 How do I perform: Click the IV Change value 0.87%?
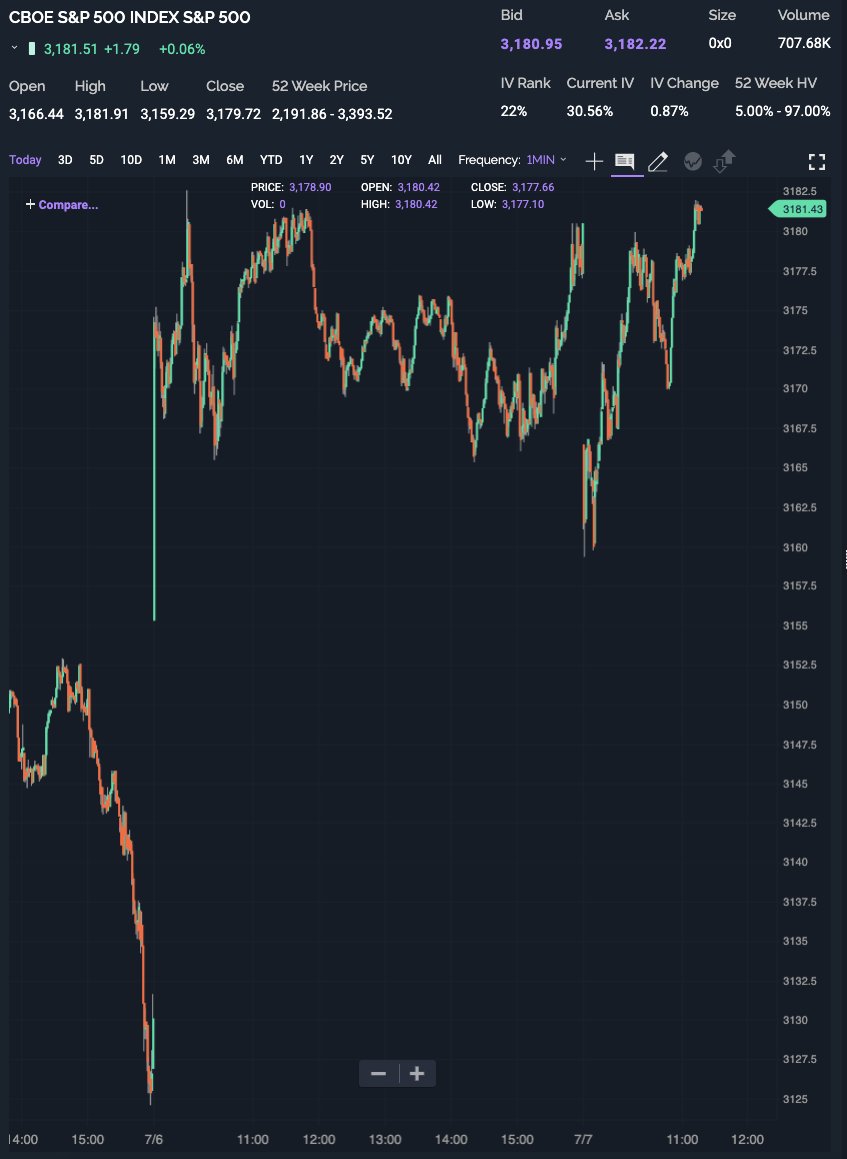point(670,111)
